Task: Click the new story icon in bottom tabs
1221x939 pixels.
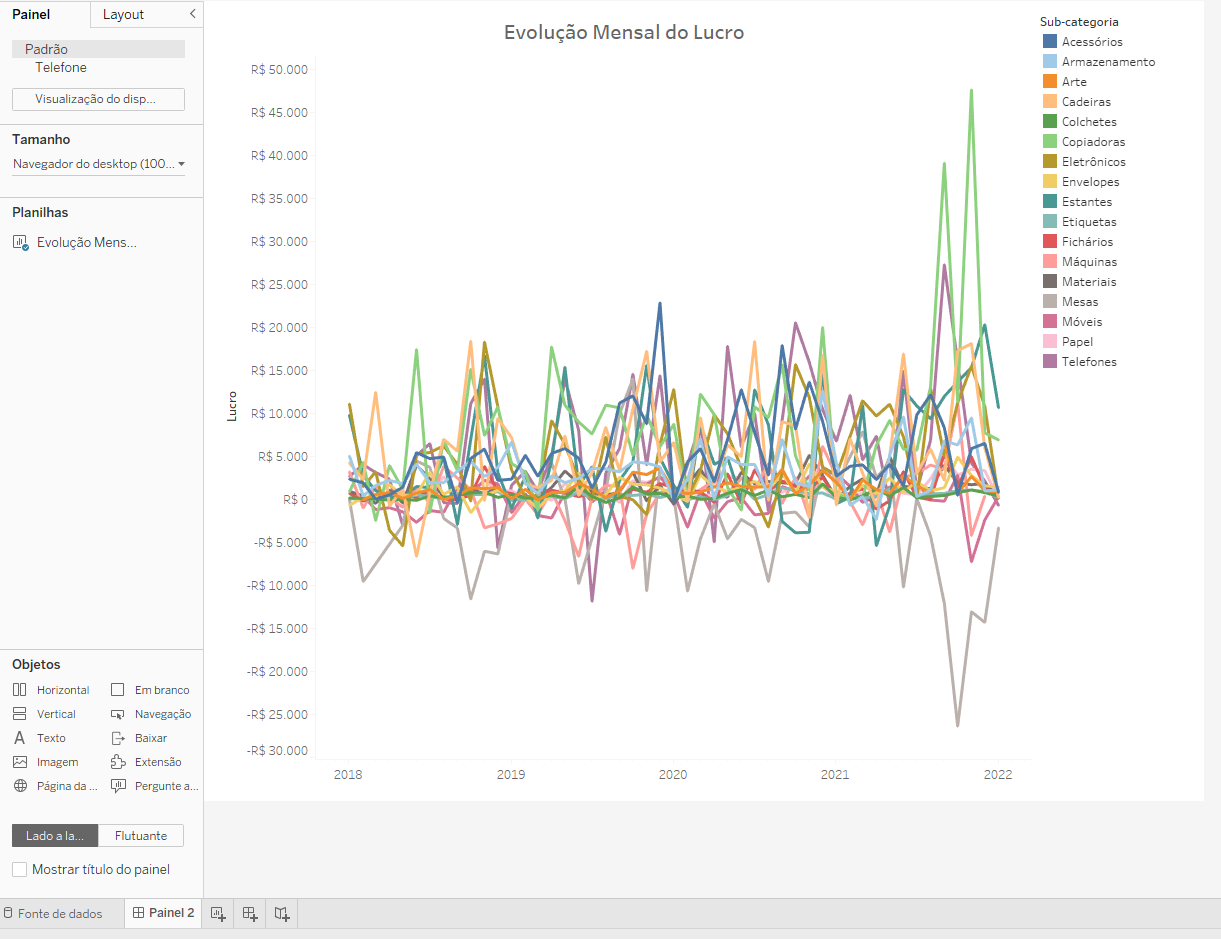Action: point(283,913)
